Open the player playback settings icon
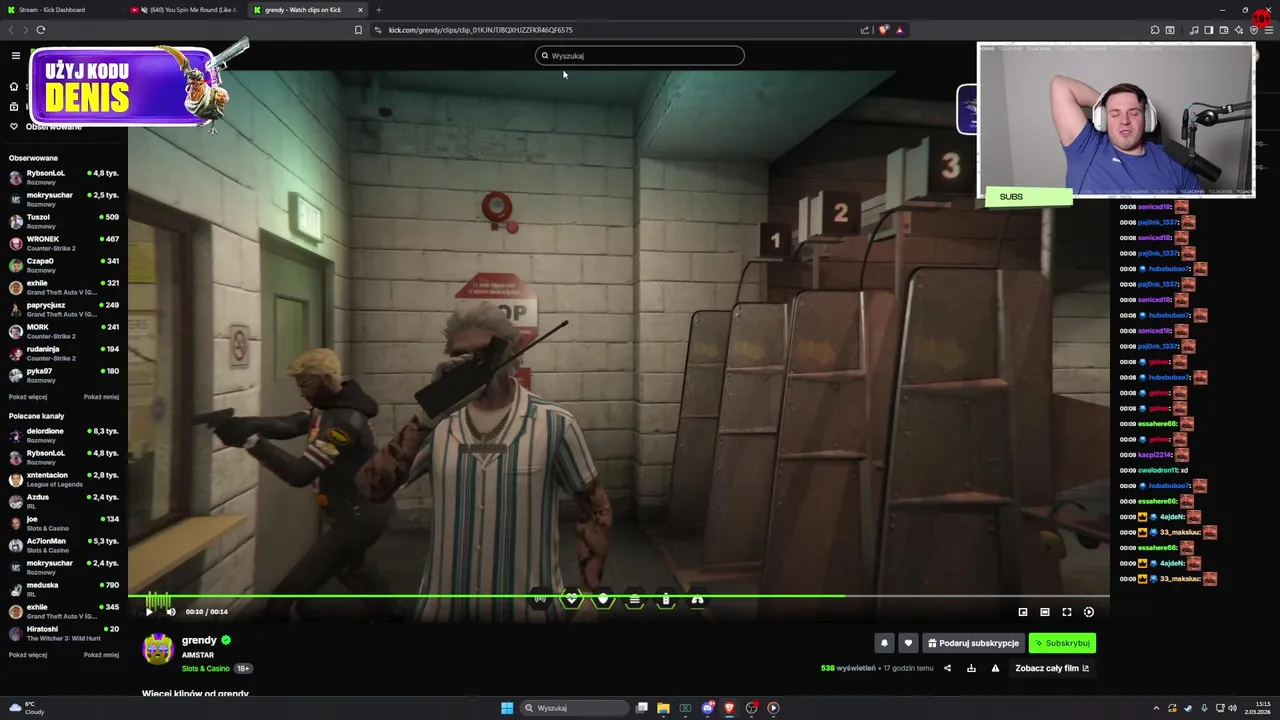 (x=1089, y=612)
